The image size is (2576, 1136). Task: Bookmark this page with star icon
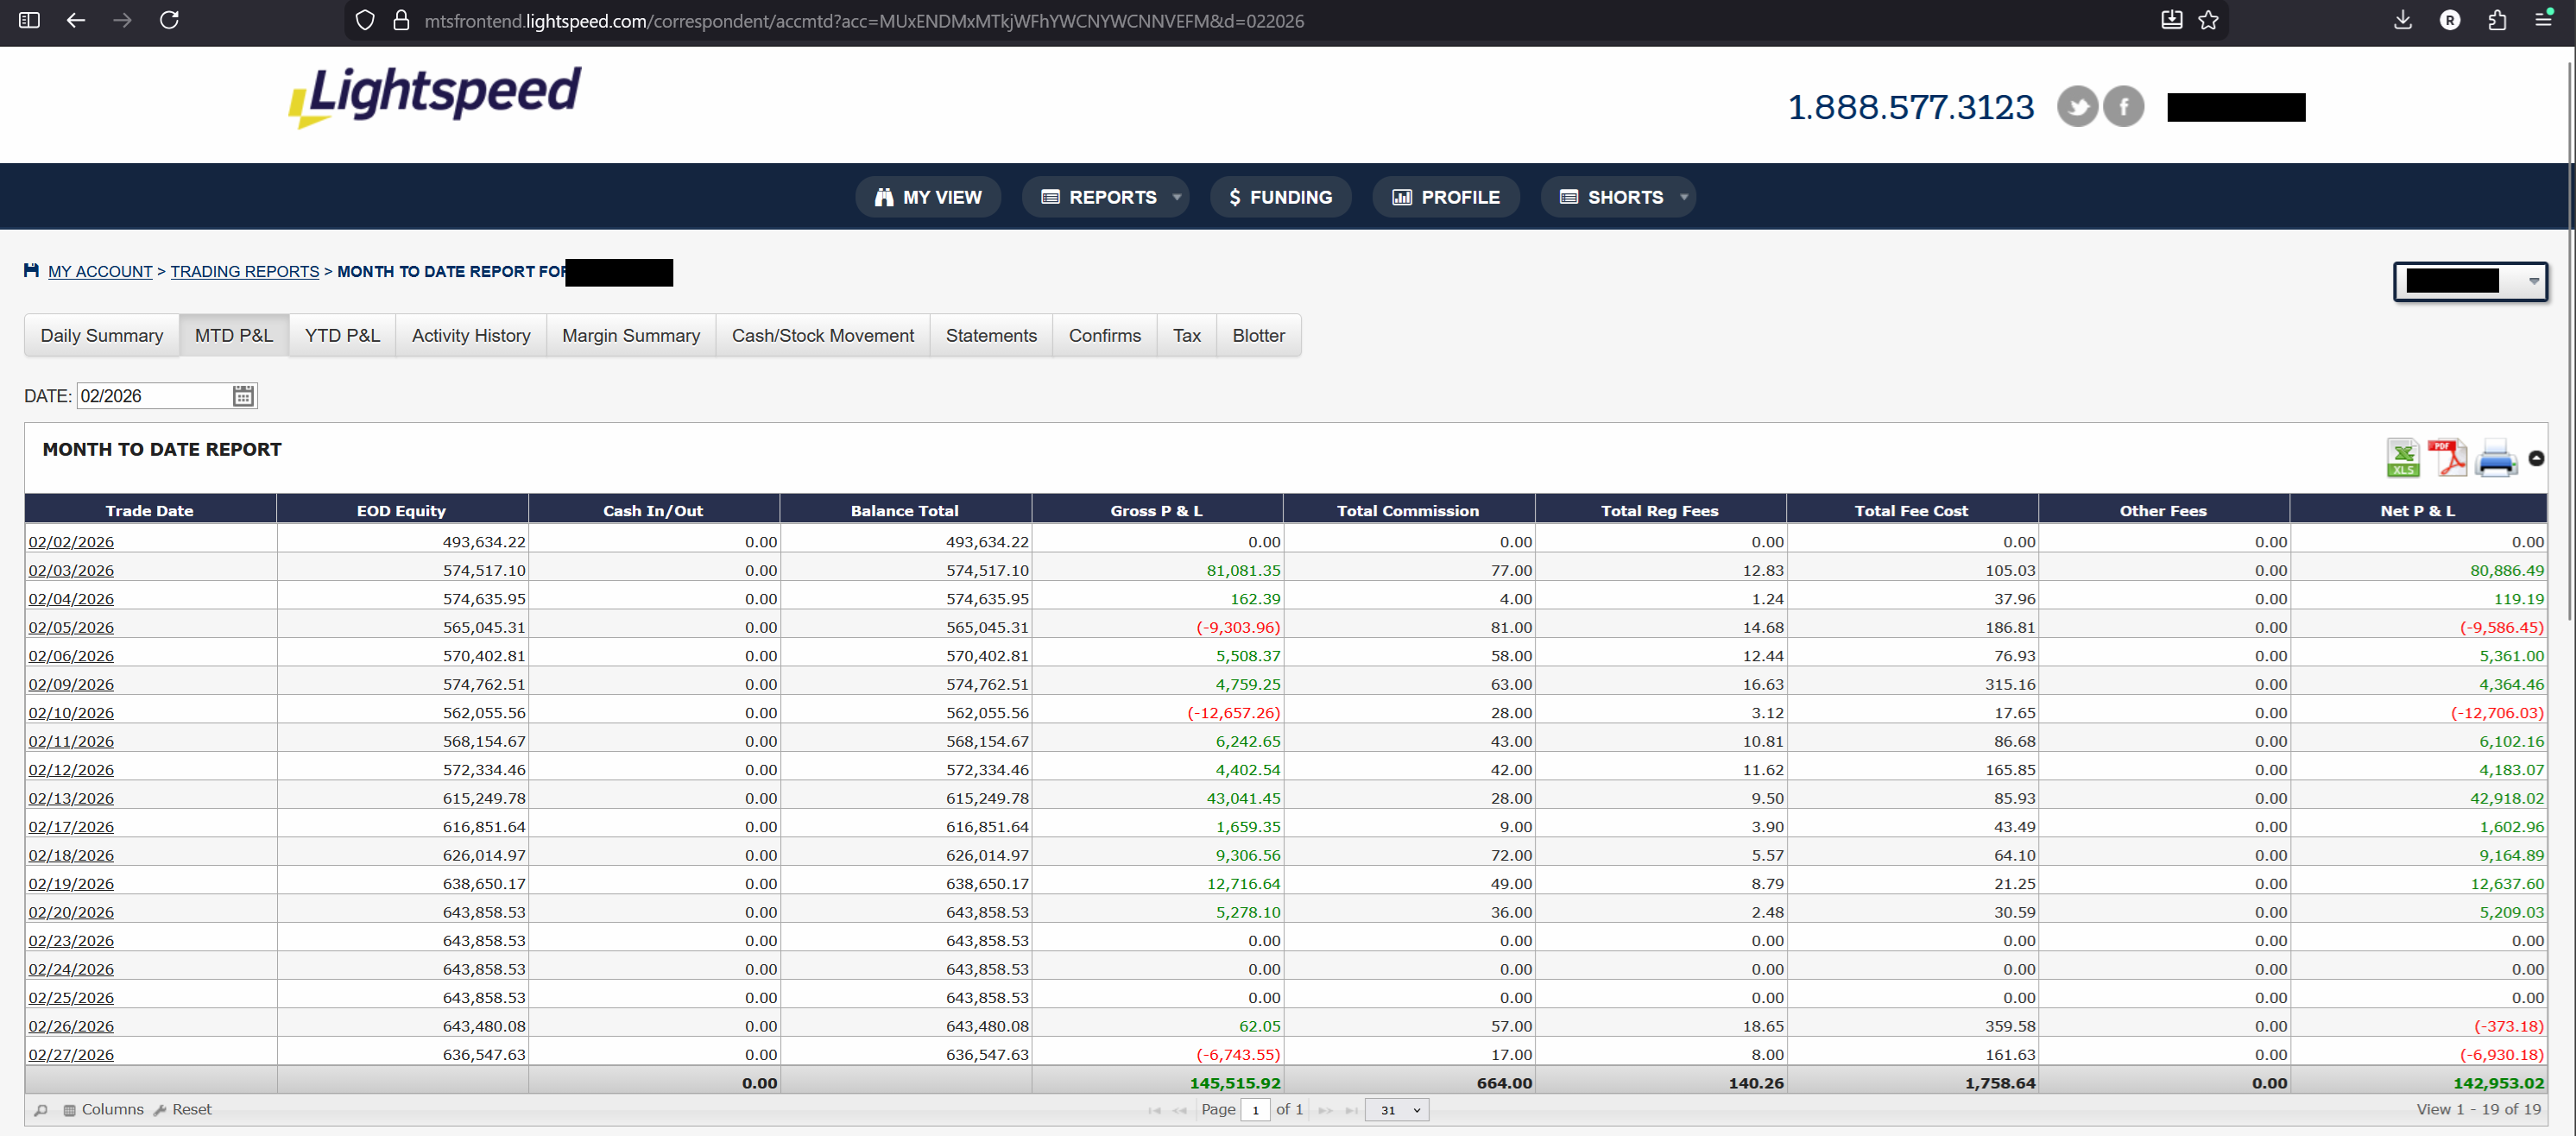point(2208,20)
